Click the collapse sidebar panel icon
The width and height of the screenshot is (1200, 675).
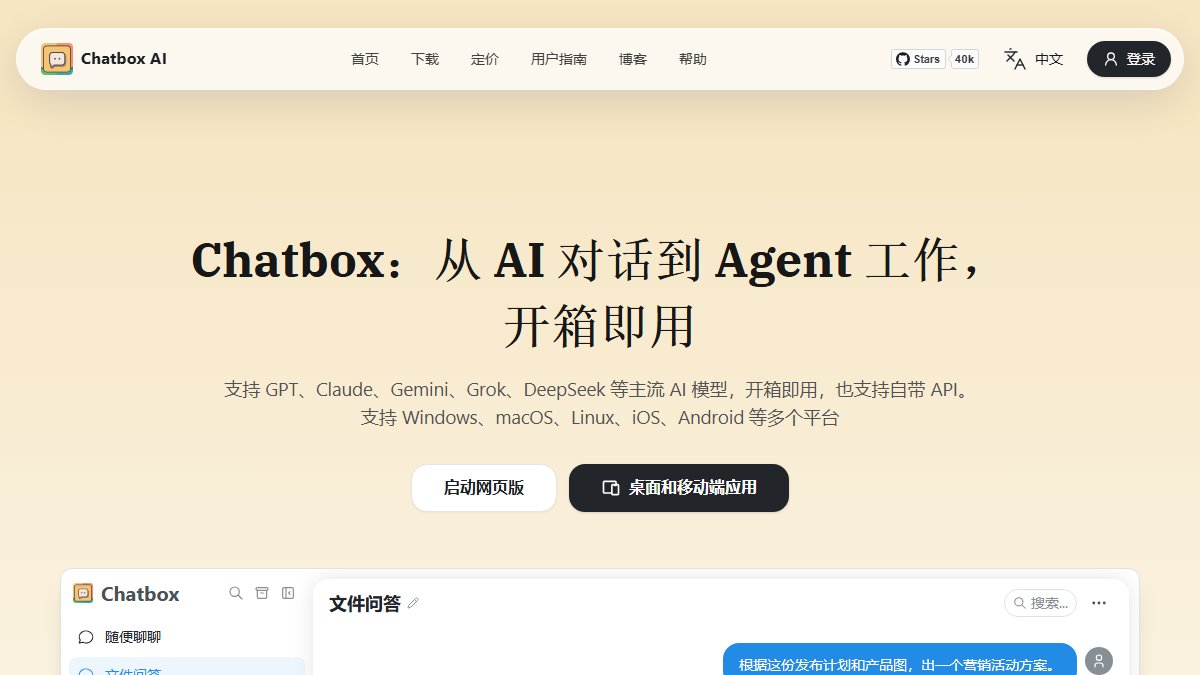(x=288, y=593)
